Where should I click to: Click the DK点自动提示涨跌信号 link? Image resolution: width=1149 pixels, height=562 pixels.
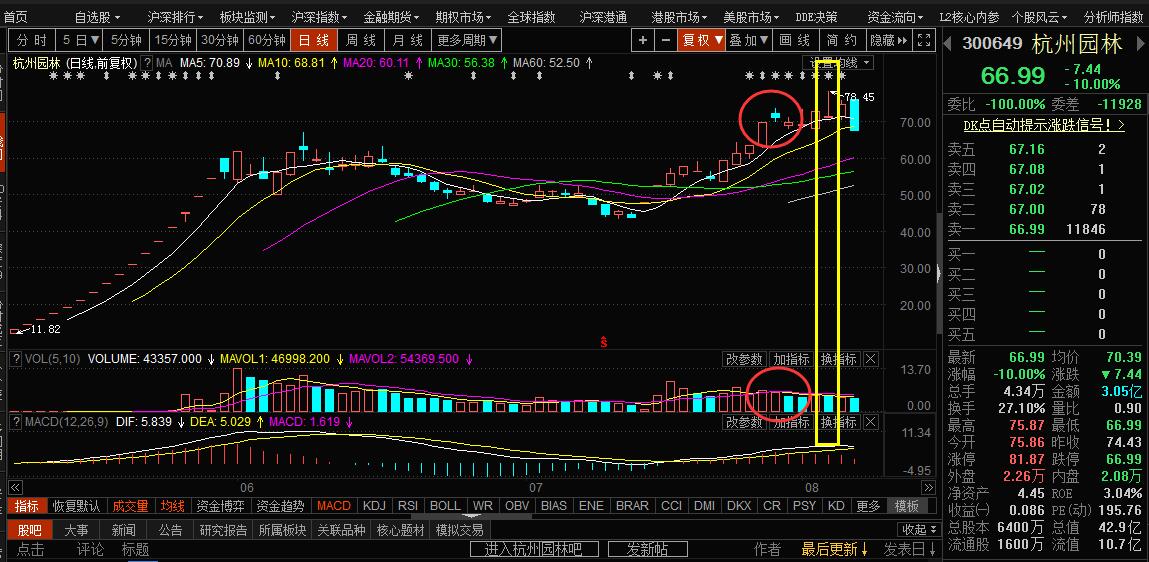1043,125
